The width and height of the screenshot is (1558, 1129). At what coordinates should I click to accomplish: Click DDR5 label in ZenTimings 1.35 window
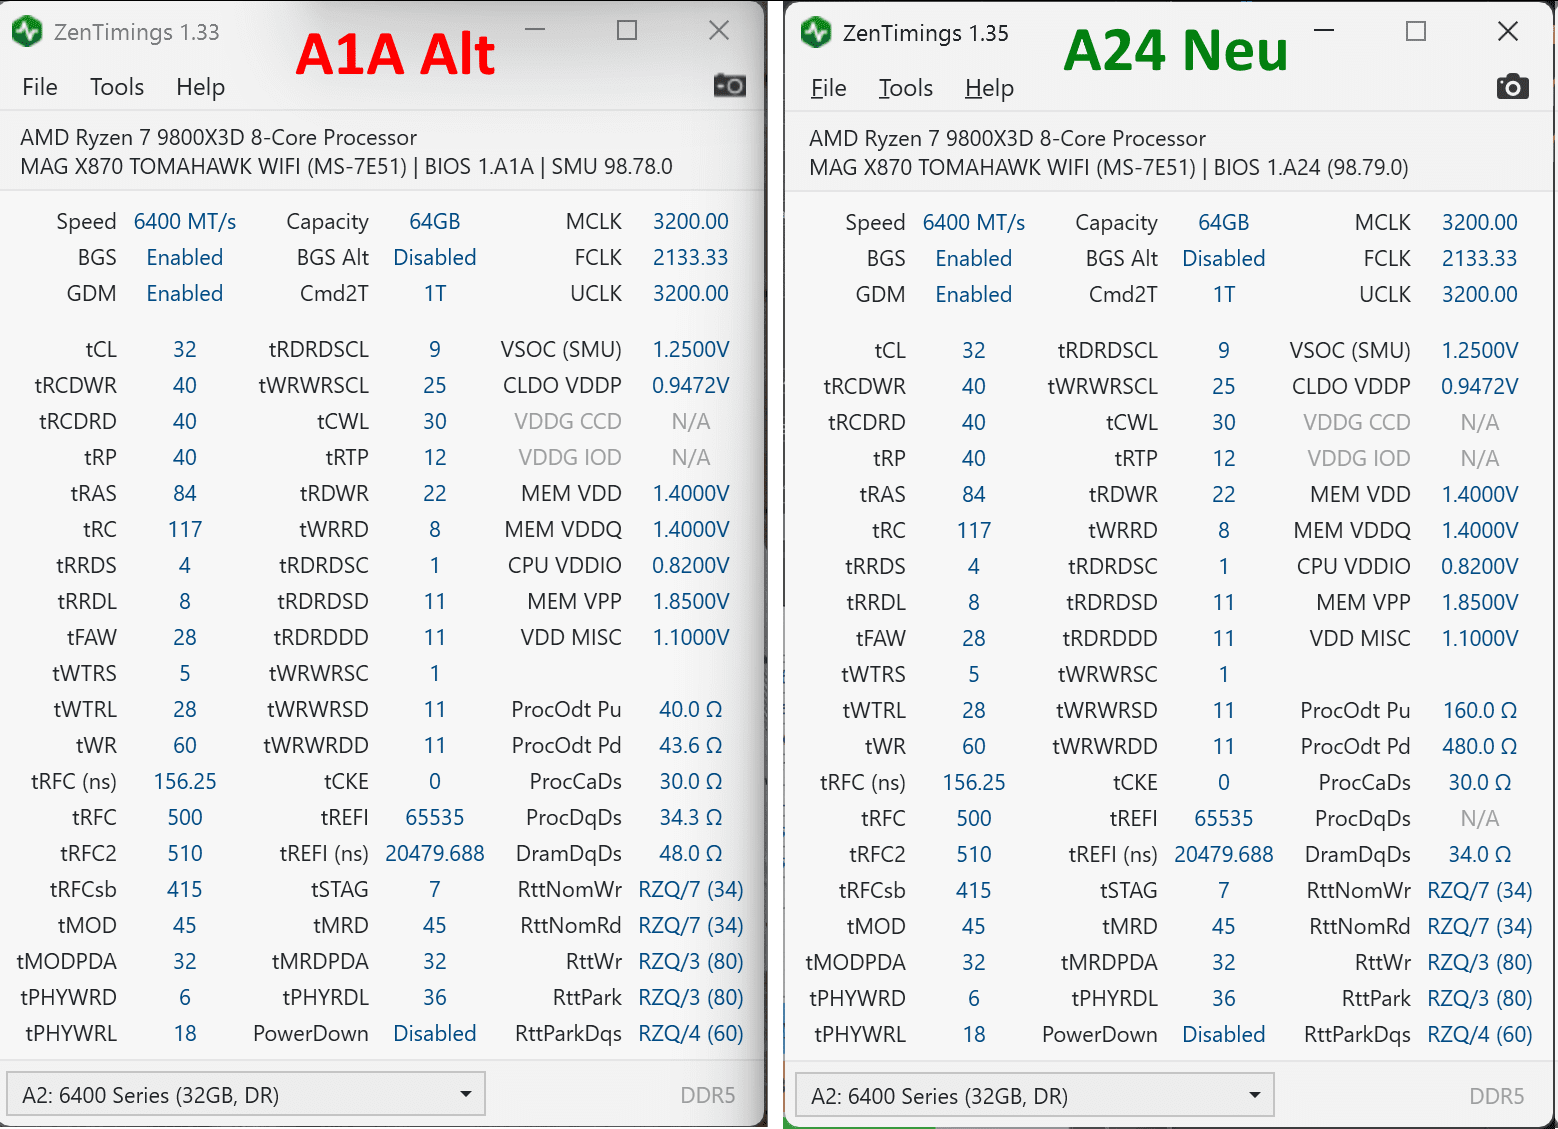(x=1496, y=1096)
